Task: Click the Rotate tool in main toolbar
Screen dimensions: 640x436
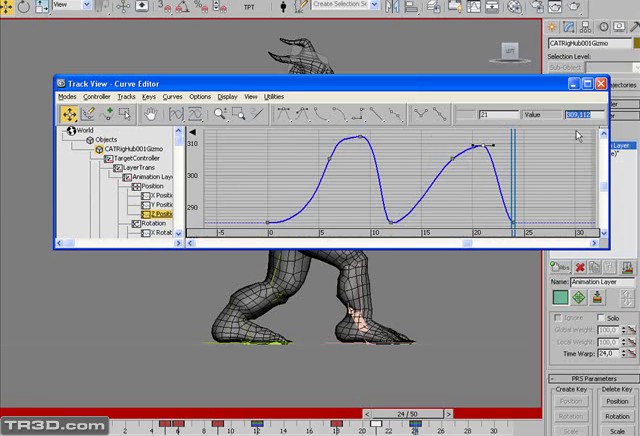Action: click(23, 6)
